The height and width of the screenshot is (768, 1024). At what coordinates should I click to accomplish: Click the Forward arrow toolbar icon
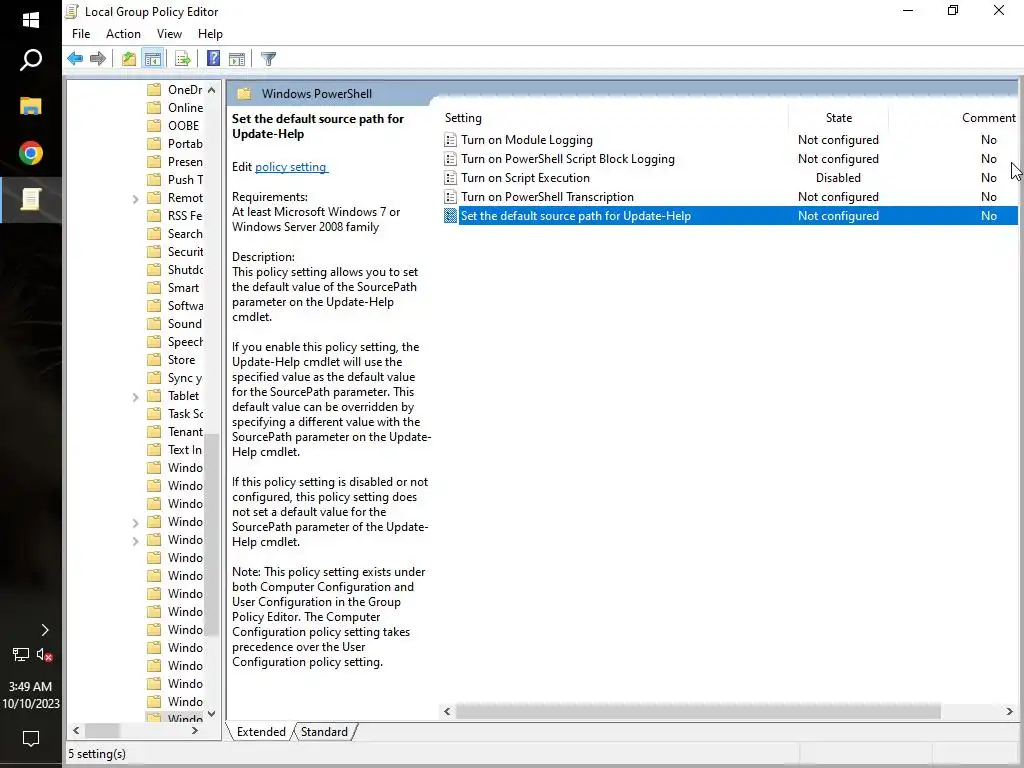(98, 59)
